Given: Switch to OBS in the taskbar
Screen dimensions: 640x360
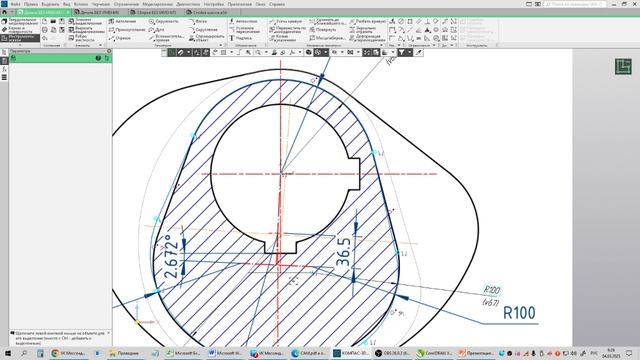Looking at the screenshot, I should (x=393, y=353).
